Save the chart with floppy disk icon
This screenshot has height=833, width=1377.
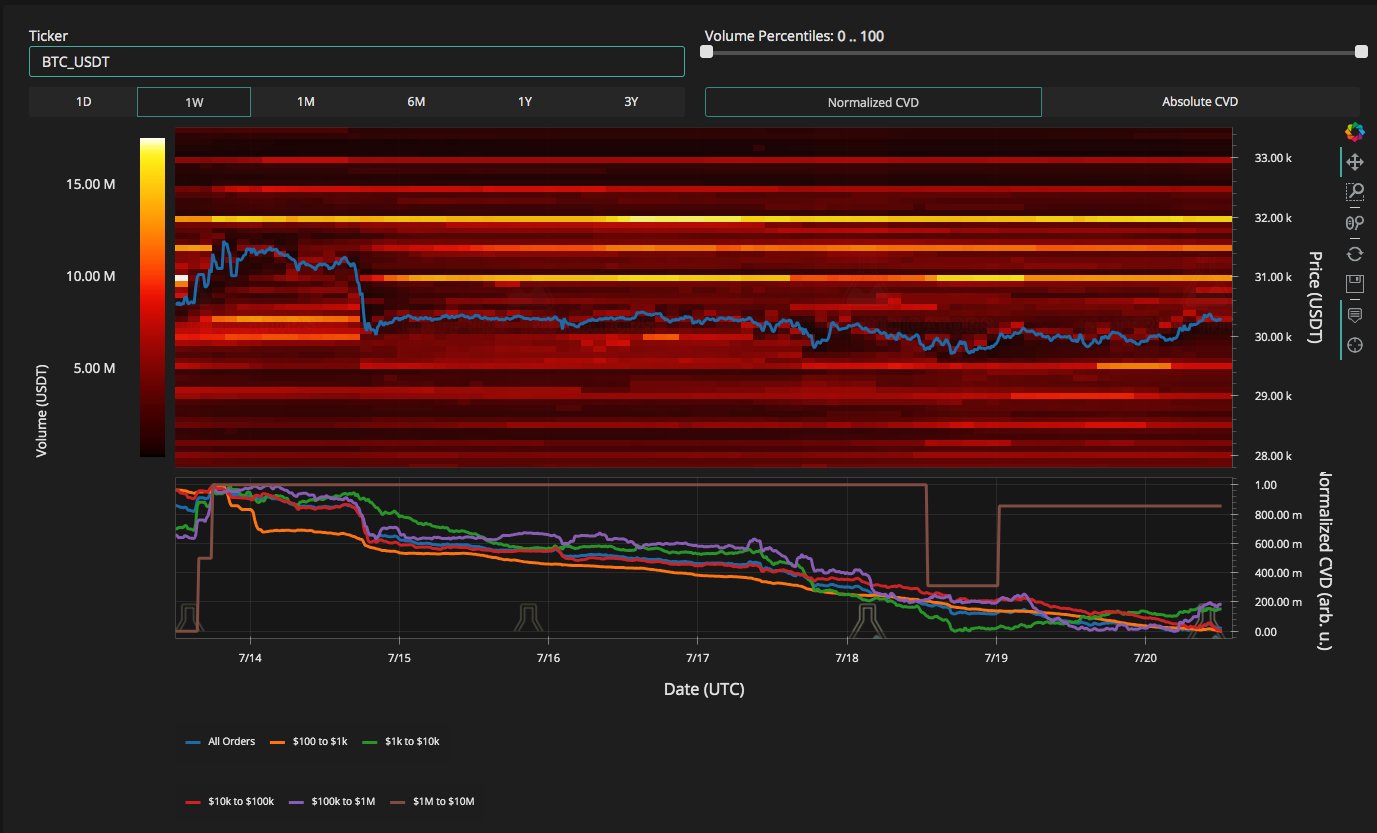1354,283
